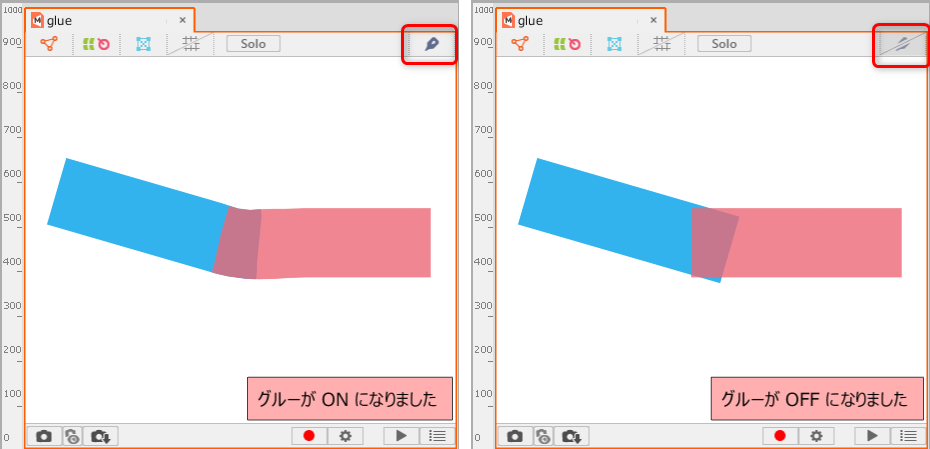
Task: Click the blue bounding box icon in left panel
Action: (x=144, y=44)
